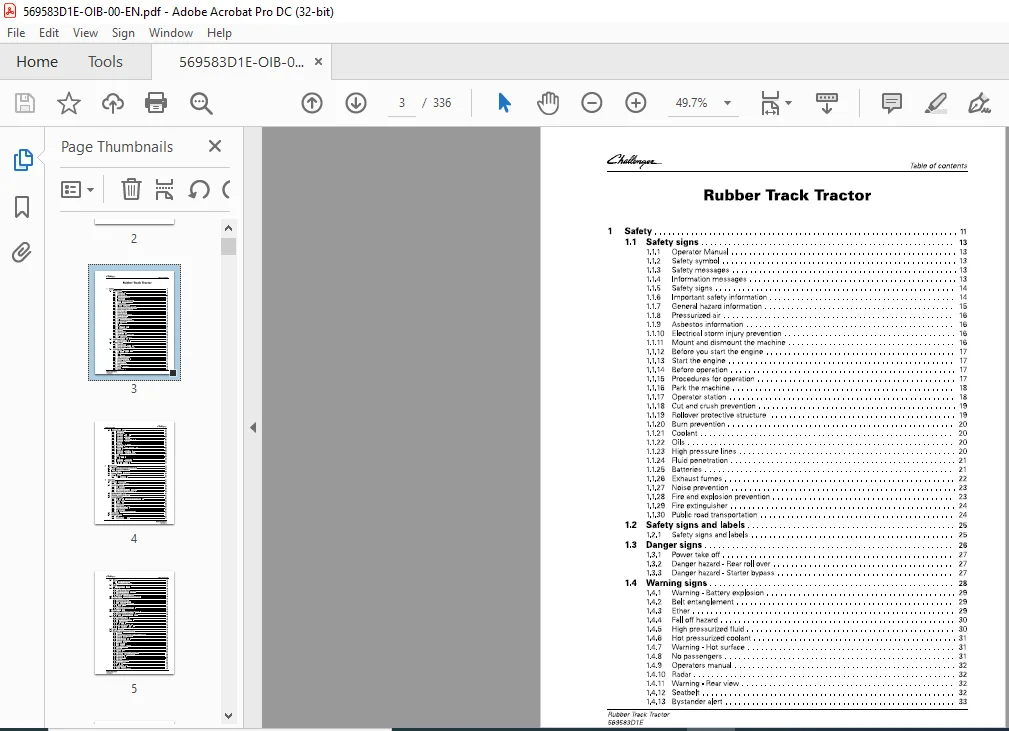The height and width of the screenshot is (731, 1009).
Task: Click the 'Bystander alert' entry
Action: click(x=697, y=701)
